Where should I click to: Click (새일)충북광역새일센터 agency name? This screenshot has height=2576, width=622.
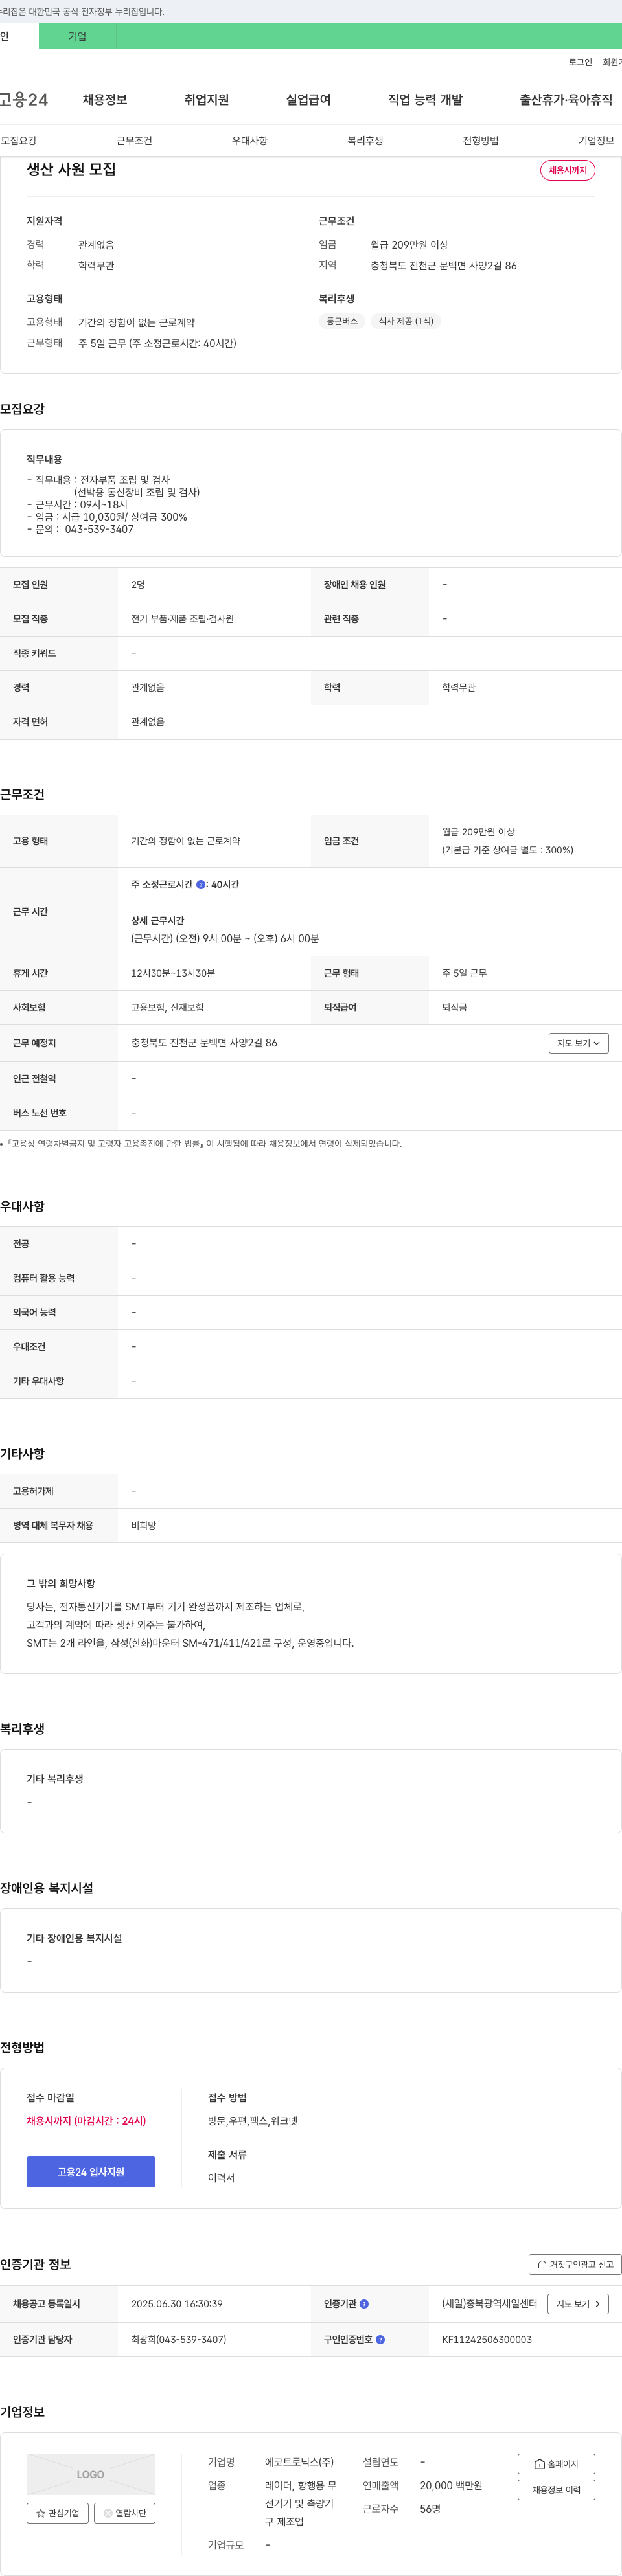(490, 2303)
